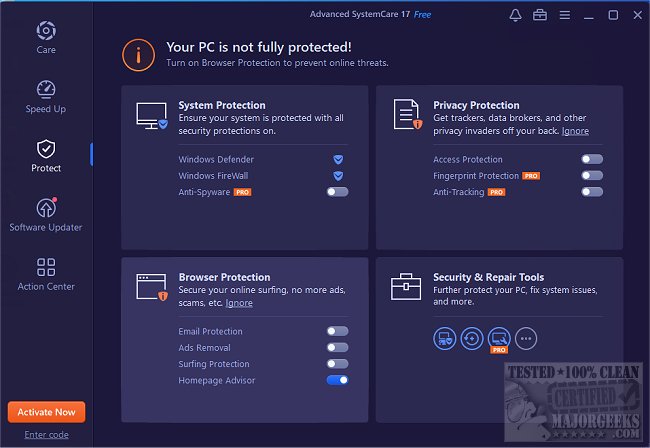
Task: Click the Windows FireWall label
Action: [213, 176]
